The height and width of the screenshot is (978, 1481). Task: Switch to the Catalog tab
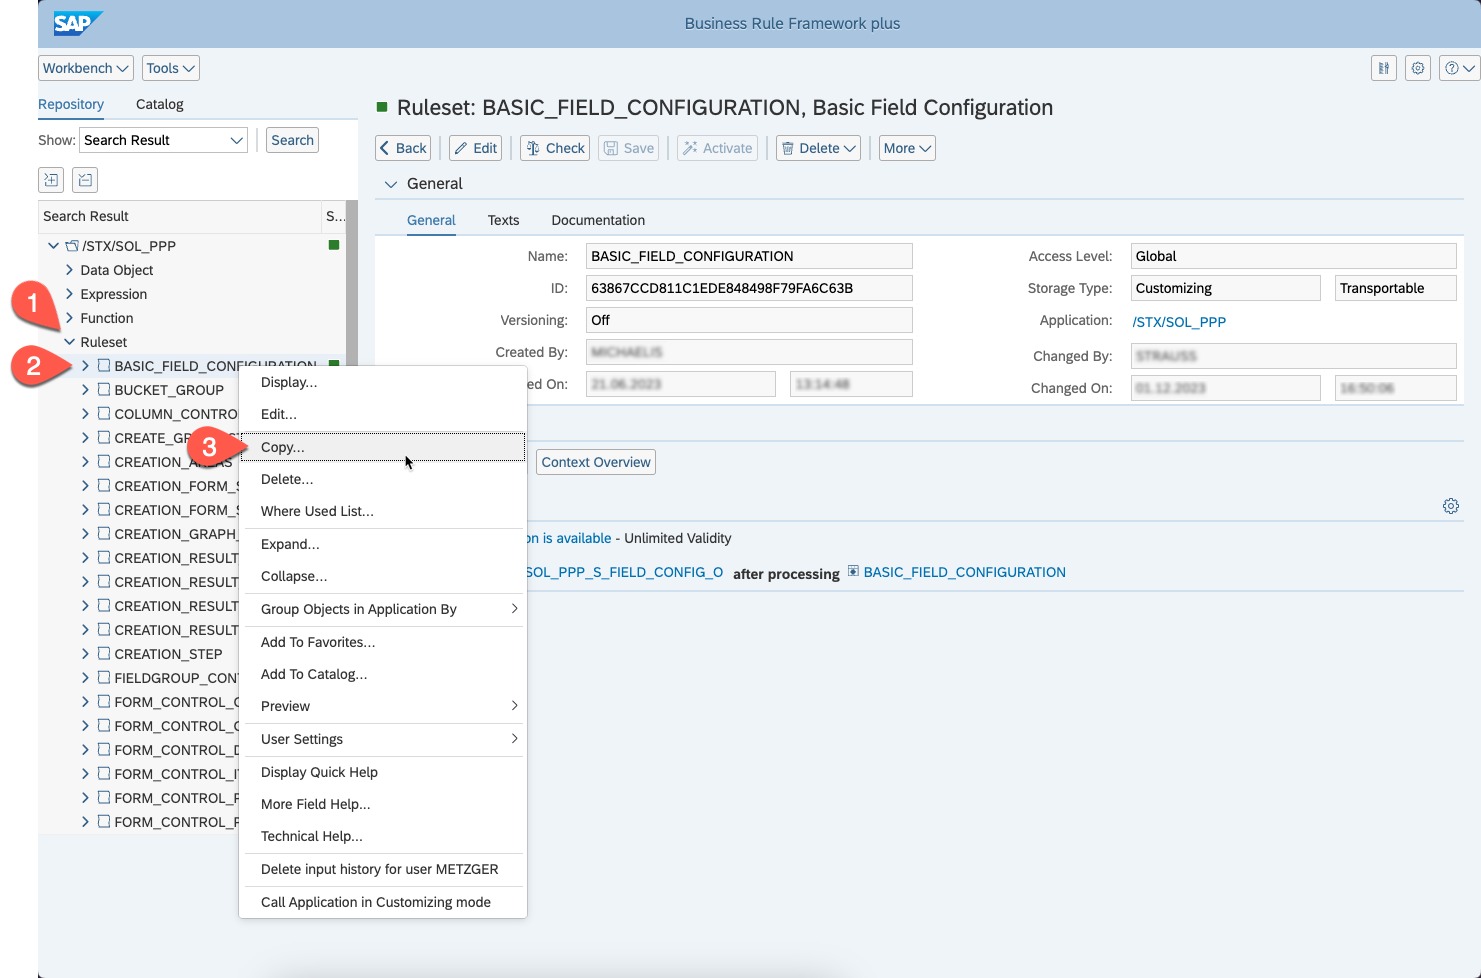(159, 104)
